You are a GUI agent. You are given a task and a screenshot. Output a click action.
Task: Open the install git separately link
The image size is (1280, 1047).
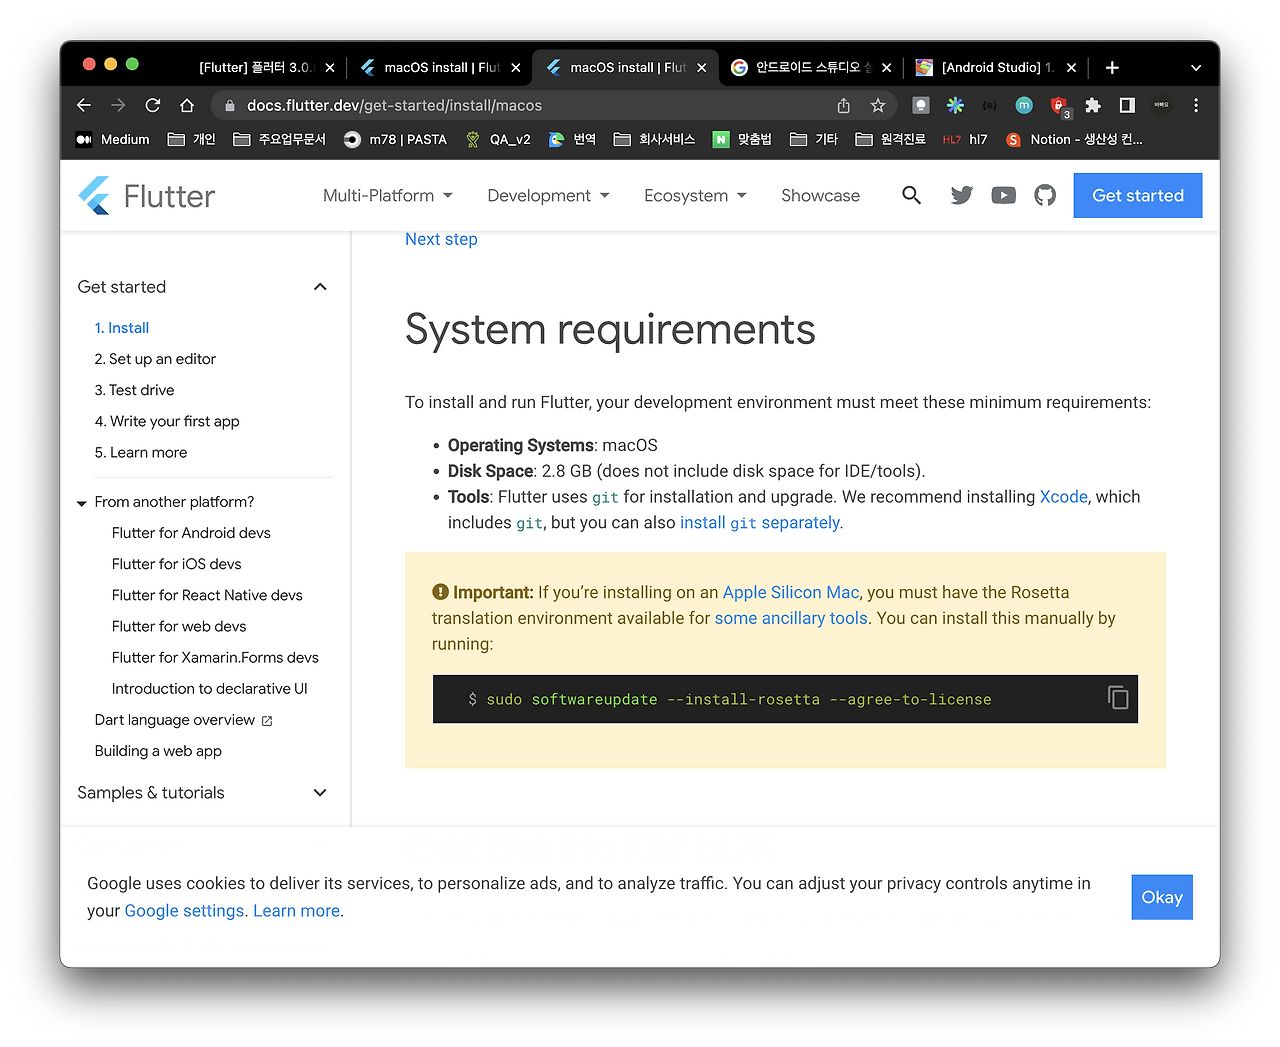(x=760, y=523)
